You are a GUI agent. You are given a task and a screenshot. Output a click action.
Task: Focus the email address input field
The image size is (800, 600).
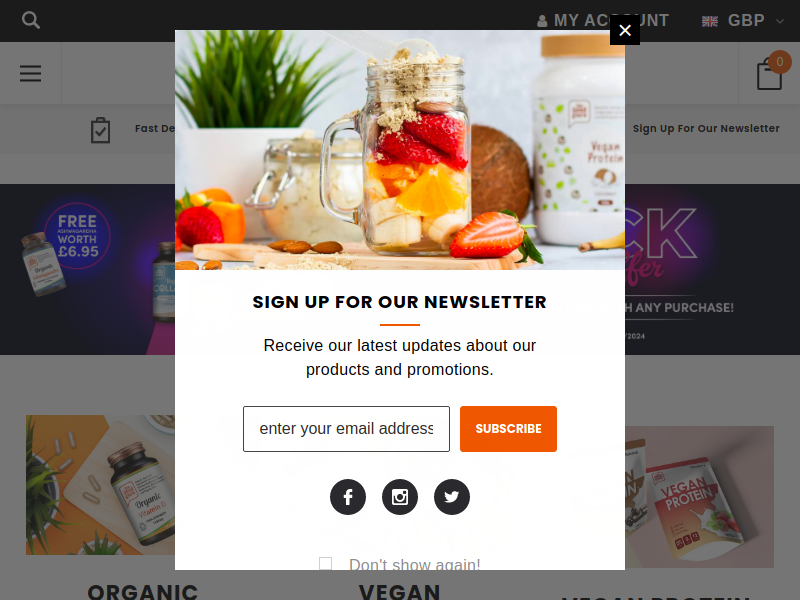tap(346, 429)
